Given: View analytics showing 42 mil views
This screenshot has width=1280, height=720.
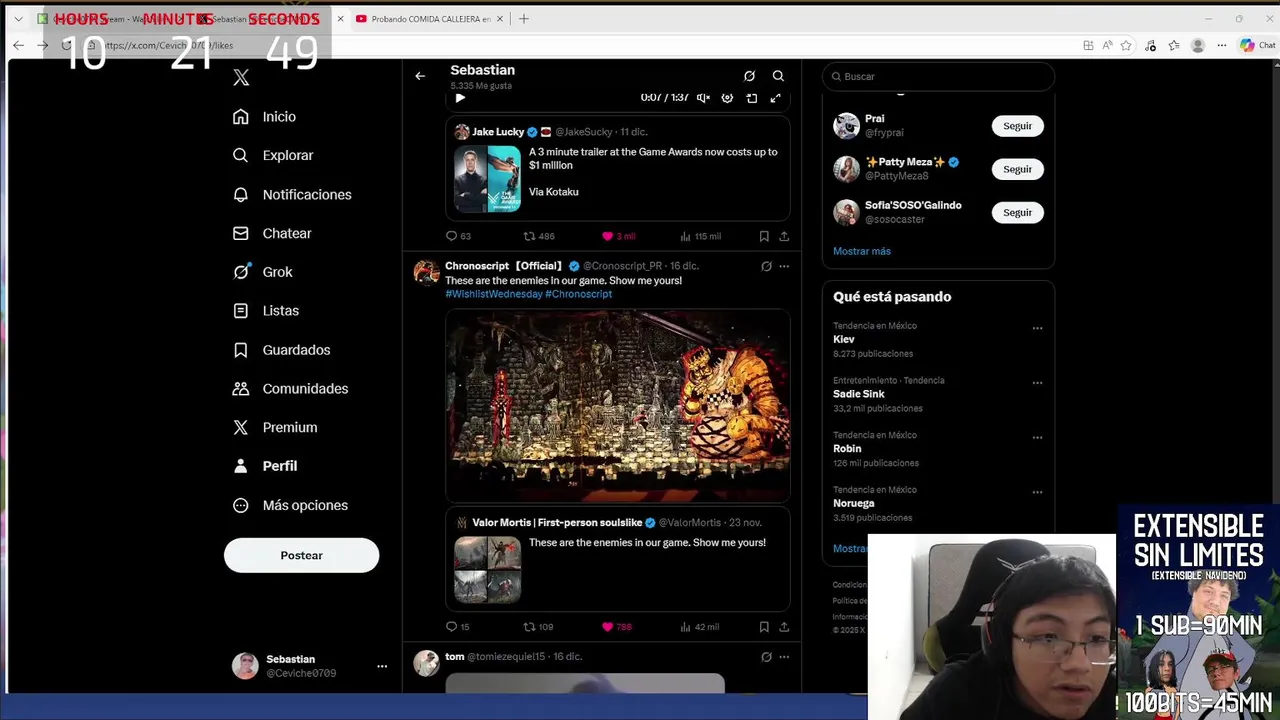Looking at the screenshot, I should pos(700,627).
